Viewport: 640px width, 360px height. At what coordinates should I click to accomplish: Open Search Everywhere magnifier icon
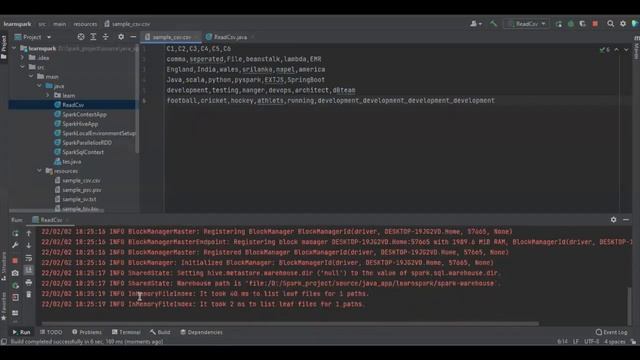click(610, 24)
